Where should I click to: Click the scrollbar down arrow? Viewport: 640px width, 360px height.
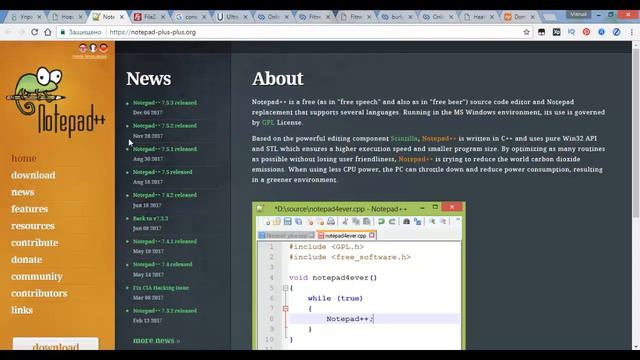pos(636,347)
